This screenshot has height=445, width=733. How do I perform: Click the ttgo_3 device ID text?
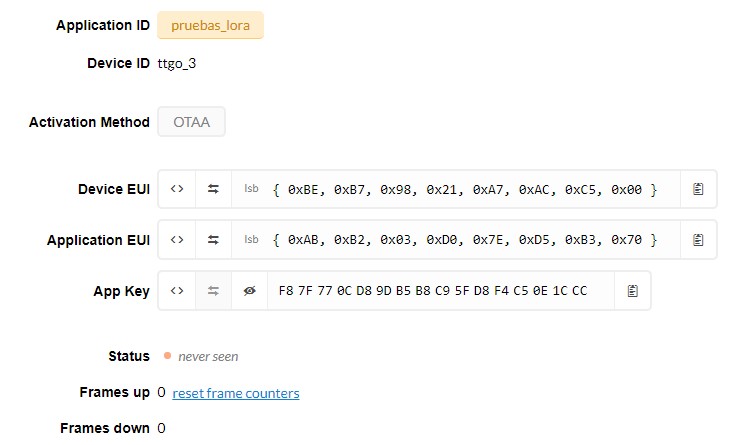(177, 64)
